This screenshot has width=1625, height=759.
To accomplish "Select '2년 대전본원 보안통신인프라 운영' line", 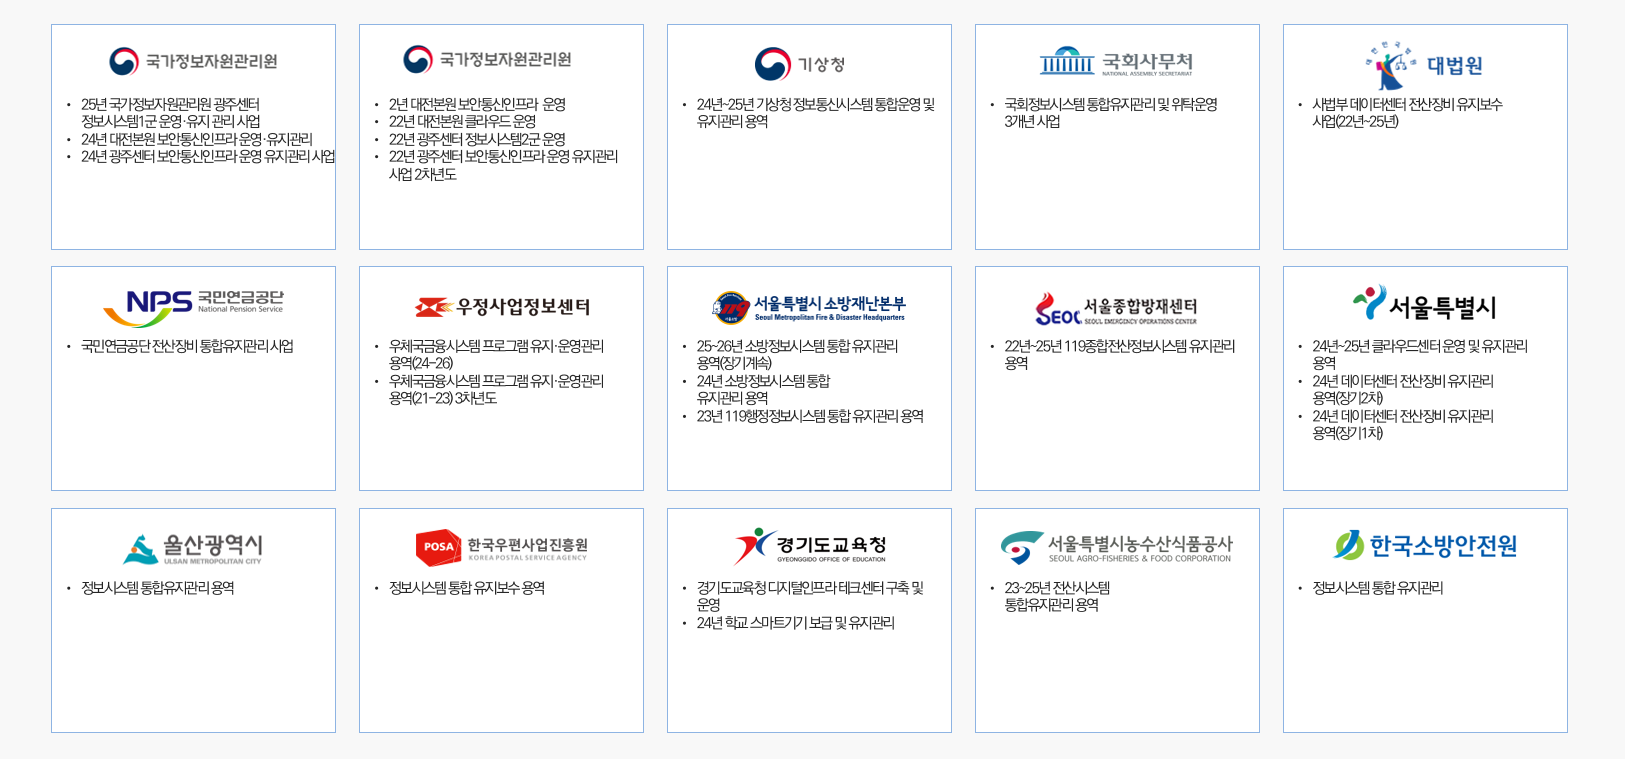I will [x=477, y=104].
